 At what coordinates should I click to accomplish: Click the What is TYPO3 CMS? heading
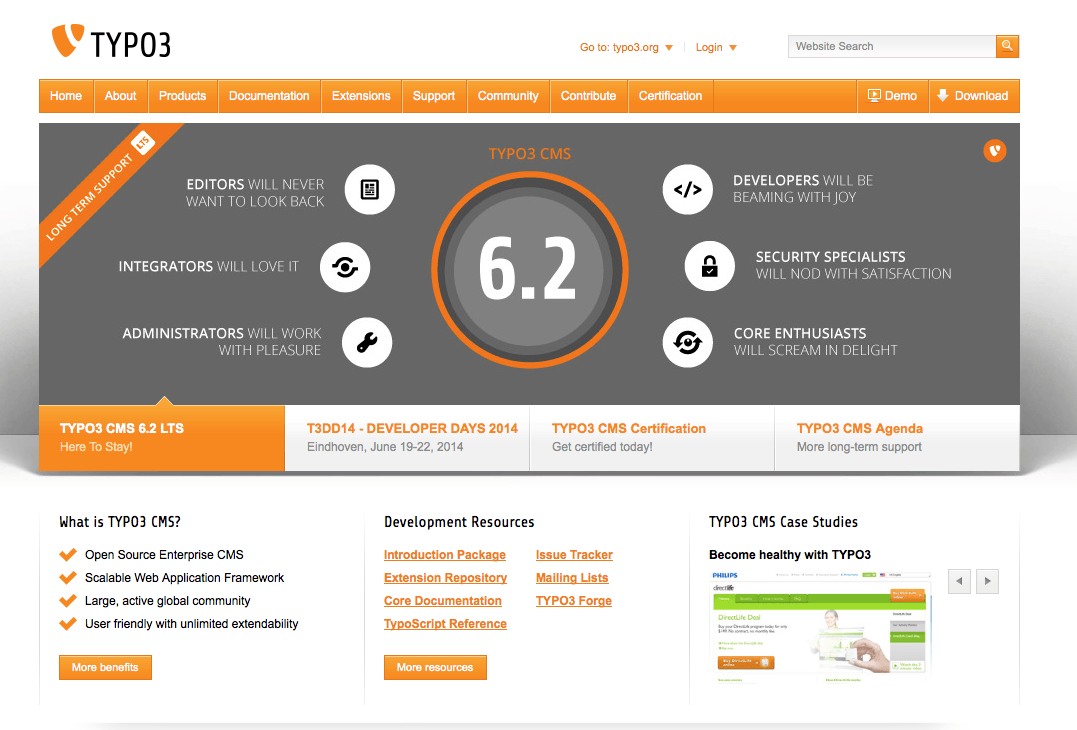[x=120, y=522]
